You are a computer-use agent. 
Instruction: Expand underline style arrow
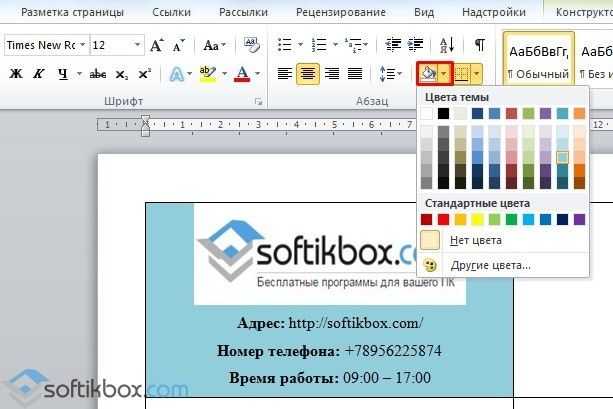coord(79,74)
